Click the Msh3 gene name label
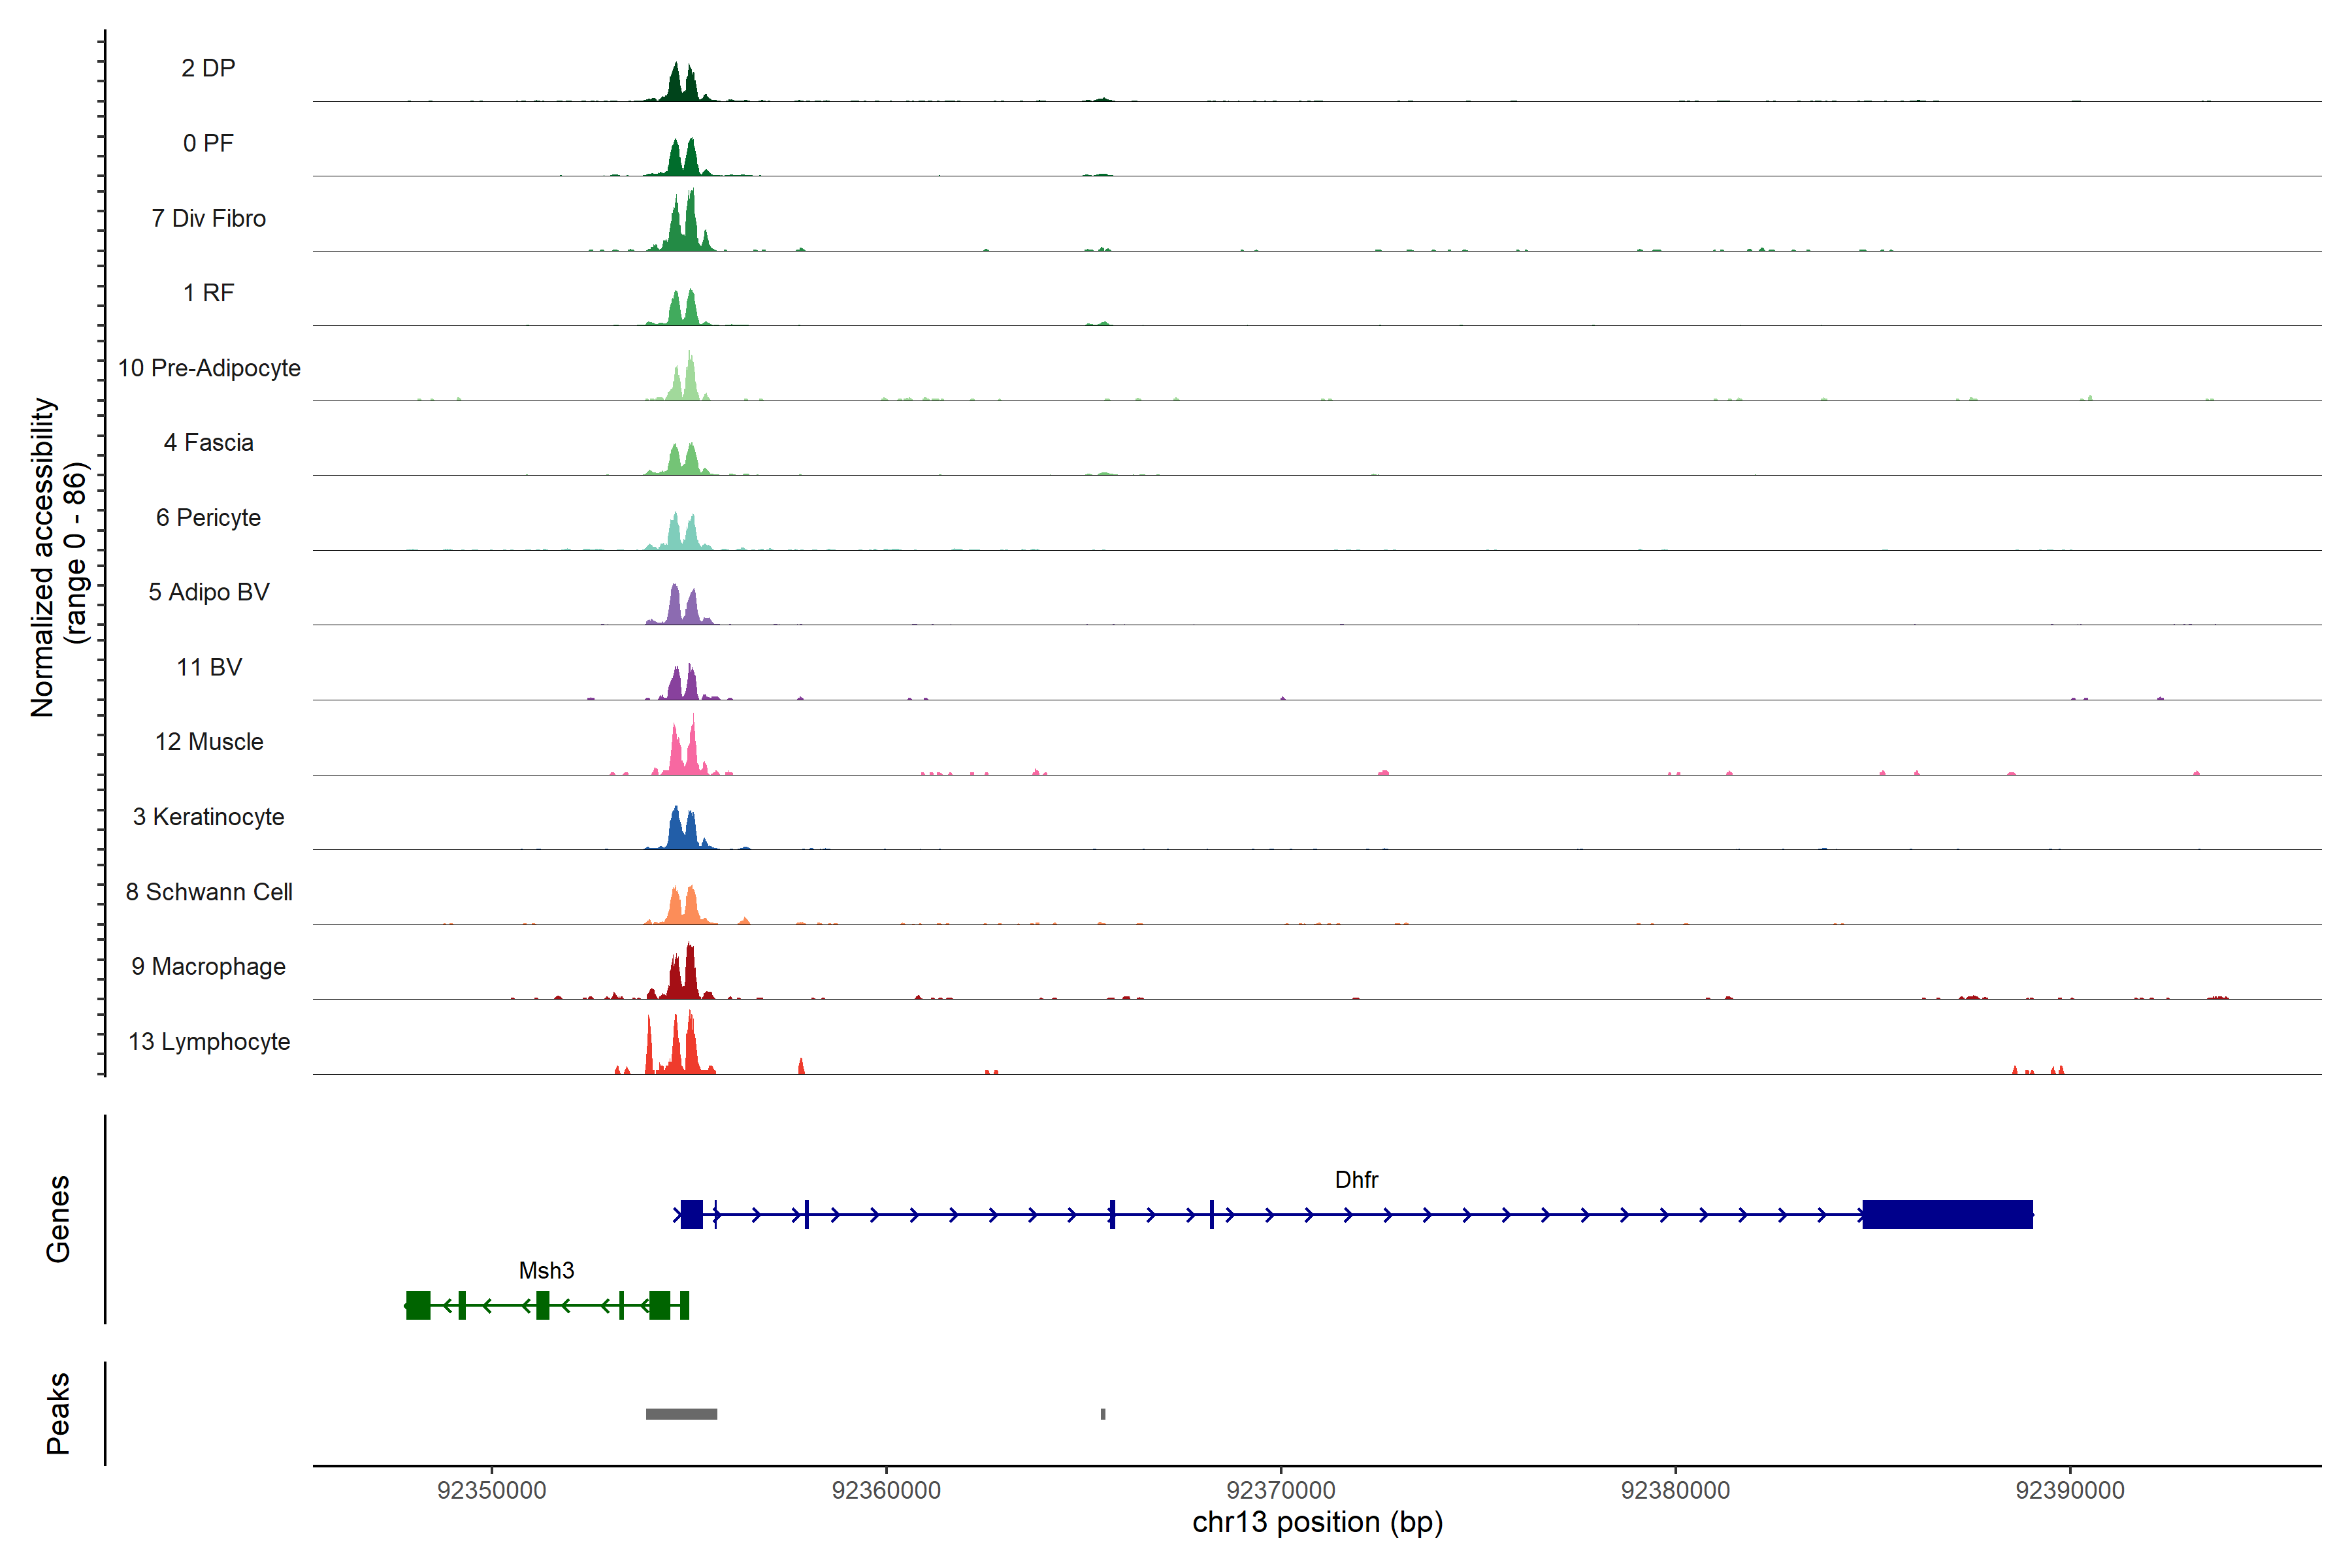Viewport: 2352px width, 1568px height. 546,1270
